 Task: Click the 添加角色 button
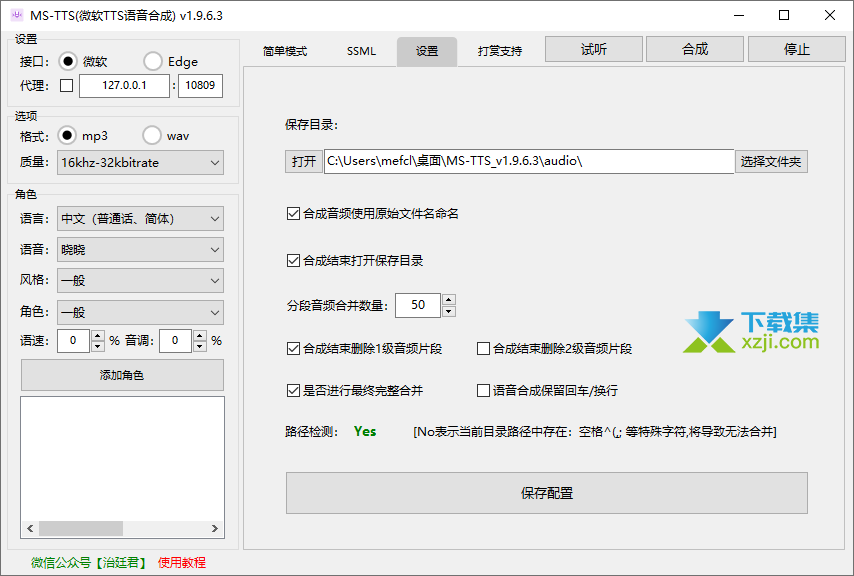coord(122,375)
